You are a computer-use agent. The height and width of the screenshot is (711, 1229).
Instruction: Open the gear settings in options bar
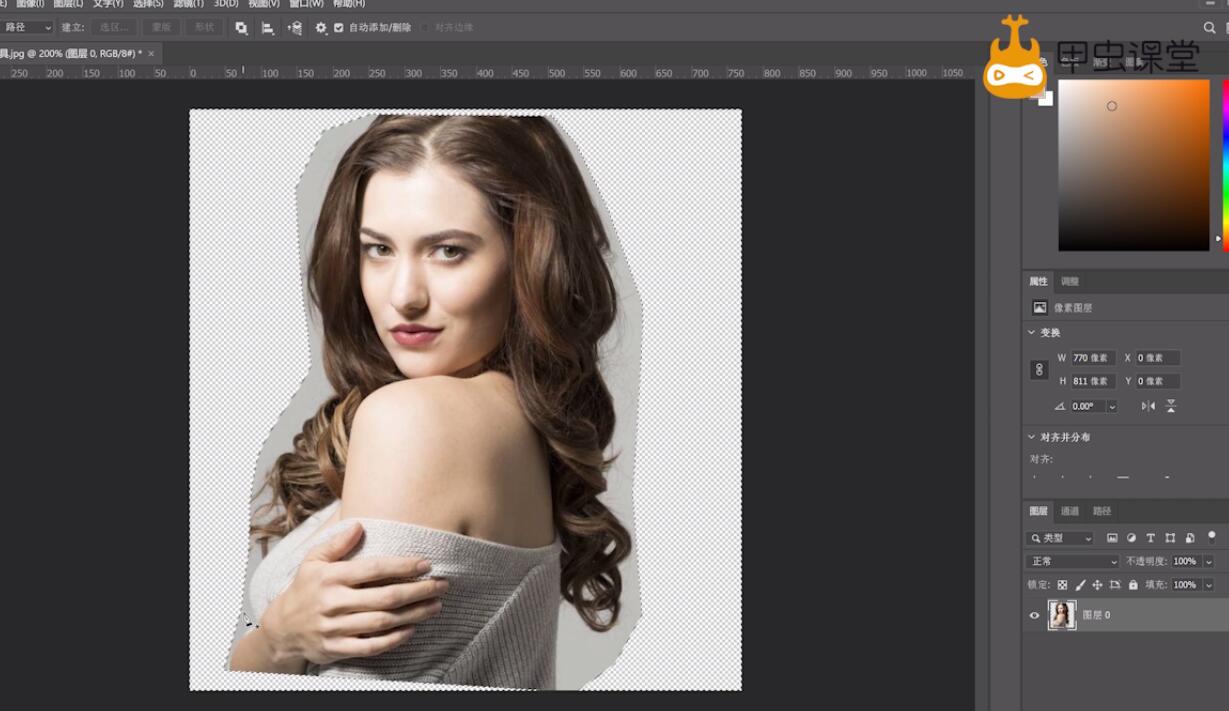[x=321, y=28]
